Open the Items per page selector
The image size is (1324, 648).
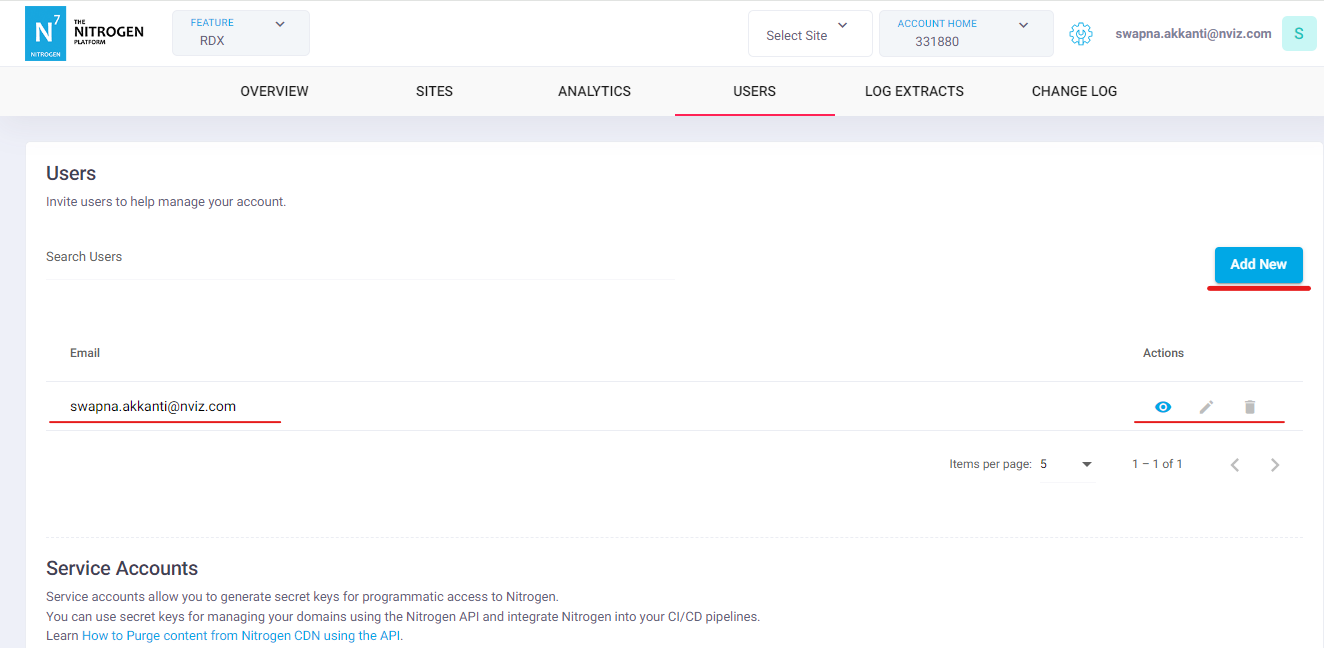tap(1067, 464)
